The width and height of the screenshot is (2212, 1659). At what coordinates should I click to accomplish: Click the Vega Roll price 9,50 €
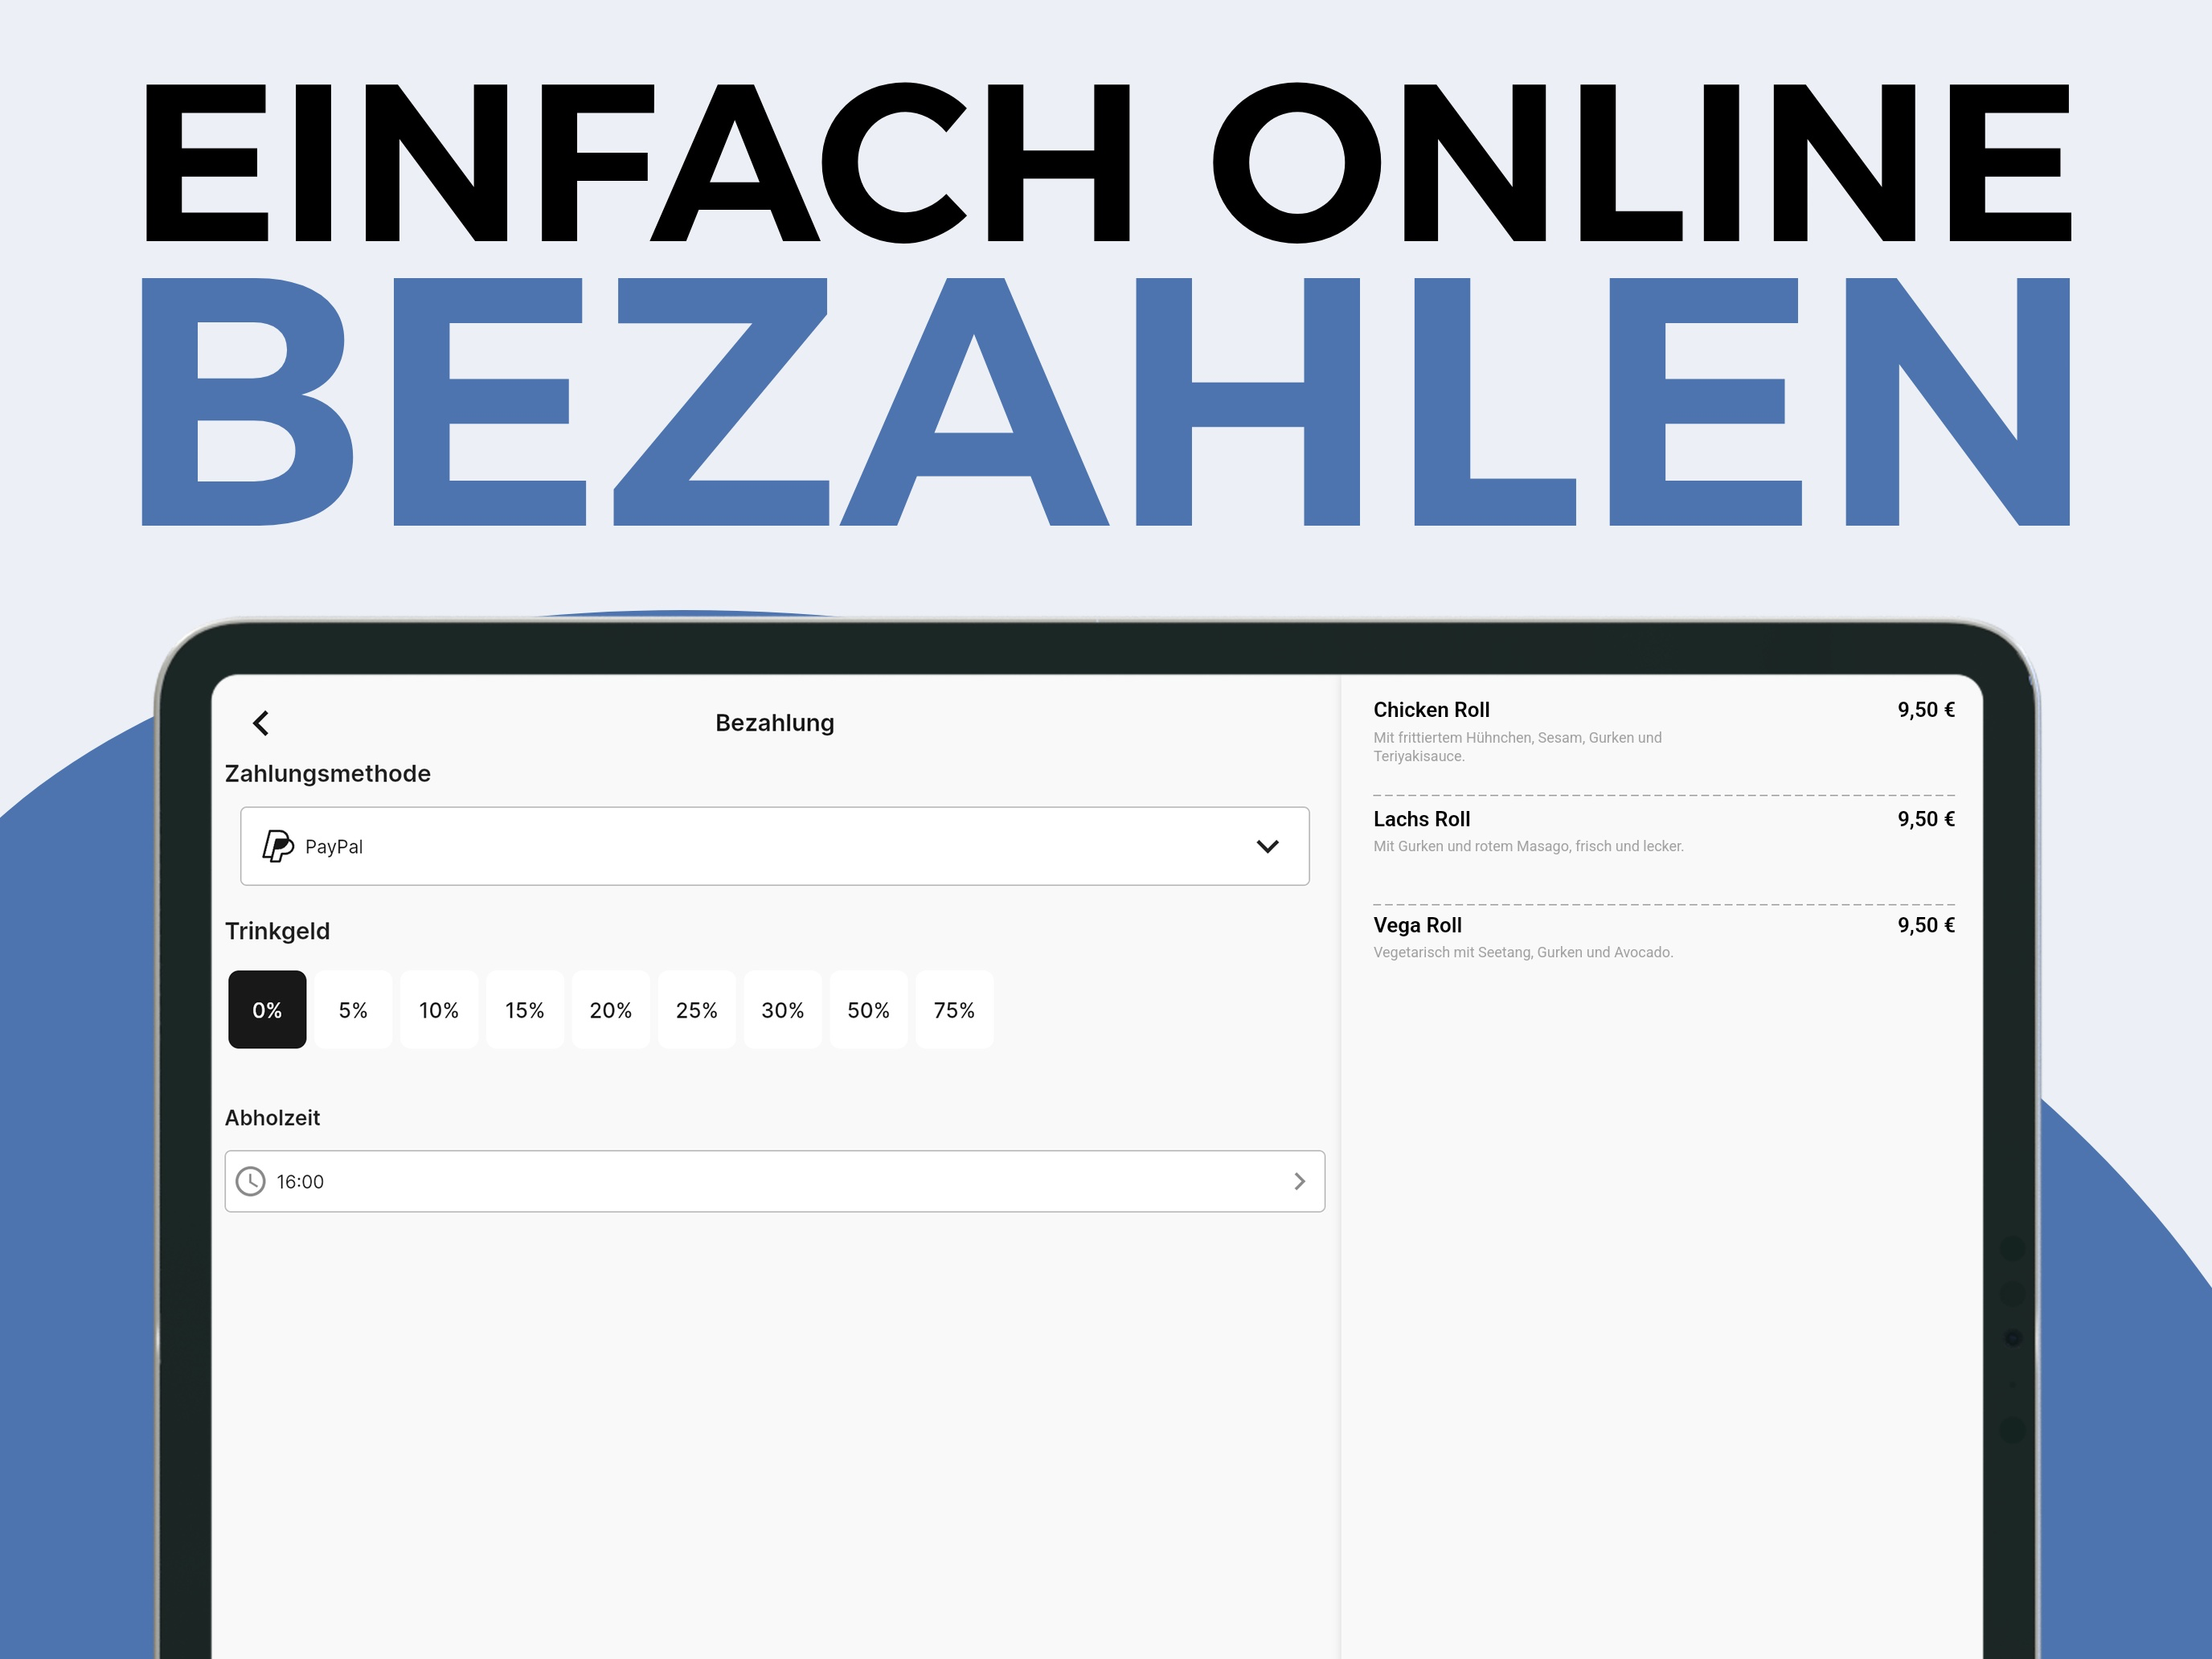(x=1926, y=925)
